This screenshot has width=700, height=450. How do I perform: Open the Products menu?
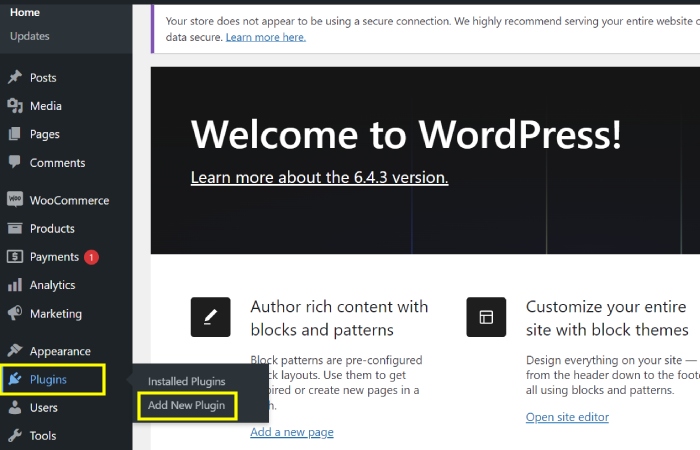(52, 229)
